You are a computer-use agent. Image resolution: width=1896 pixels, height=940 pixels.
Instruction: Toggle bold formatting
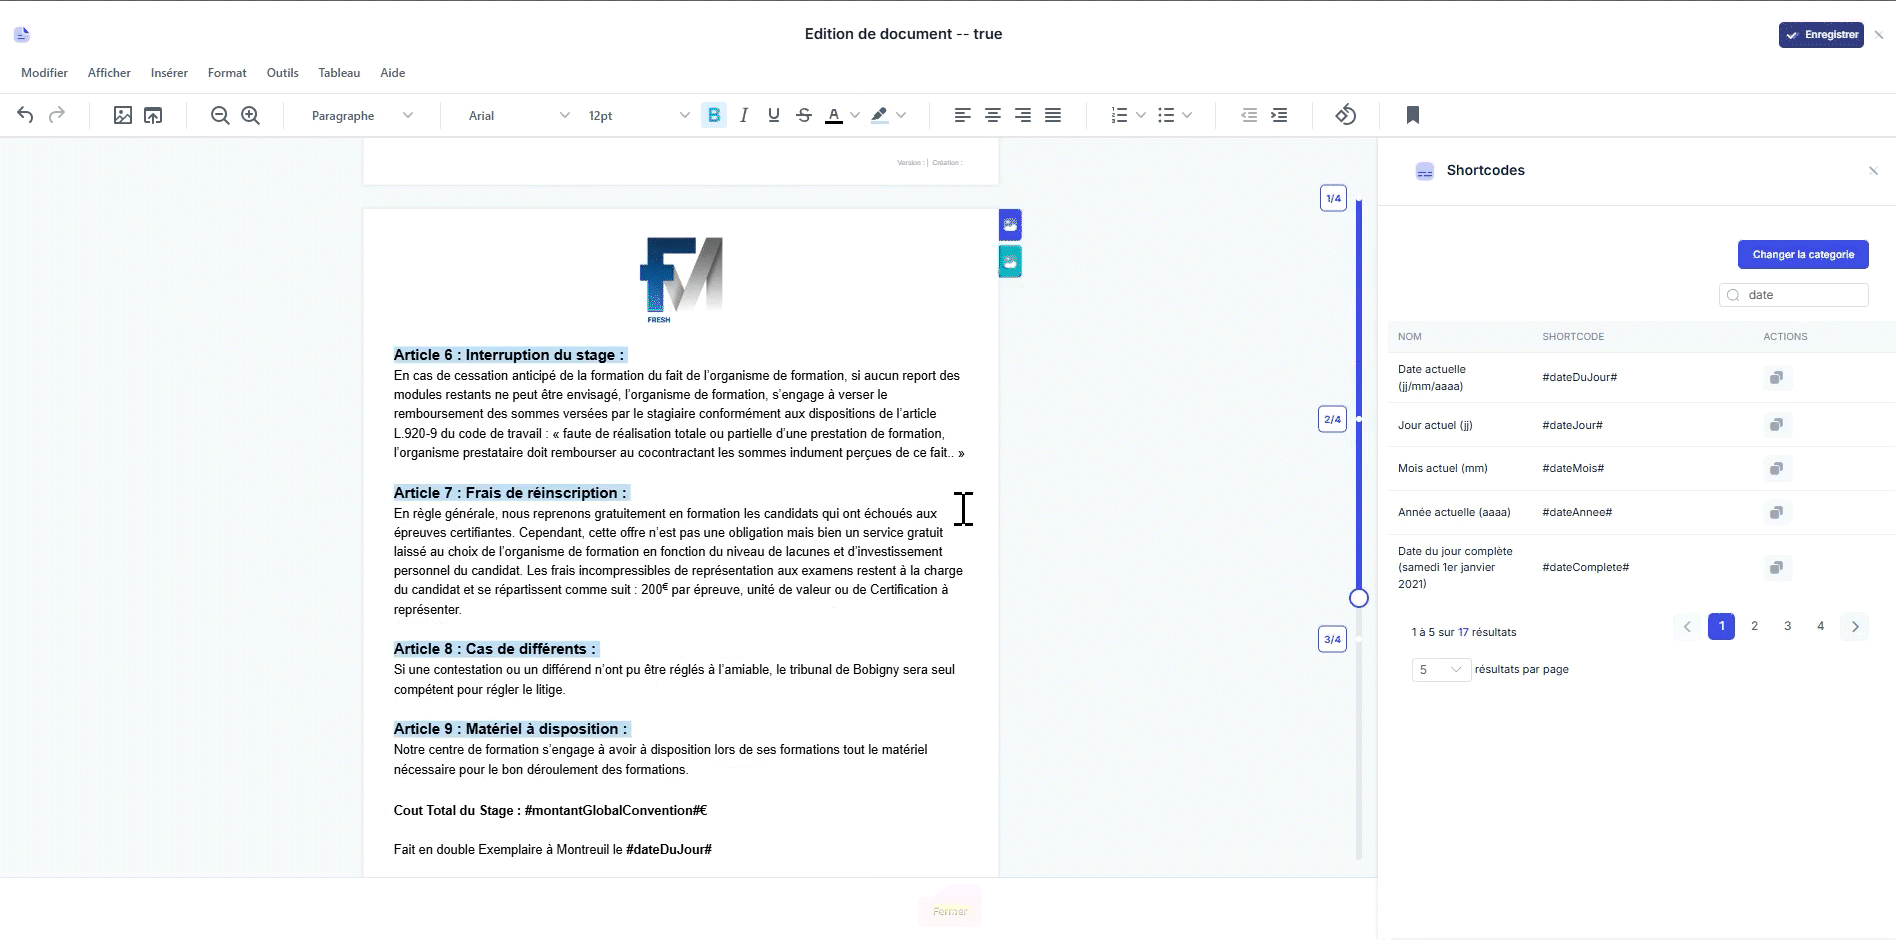point(714,115)
